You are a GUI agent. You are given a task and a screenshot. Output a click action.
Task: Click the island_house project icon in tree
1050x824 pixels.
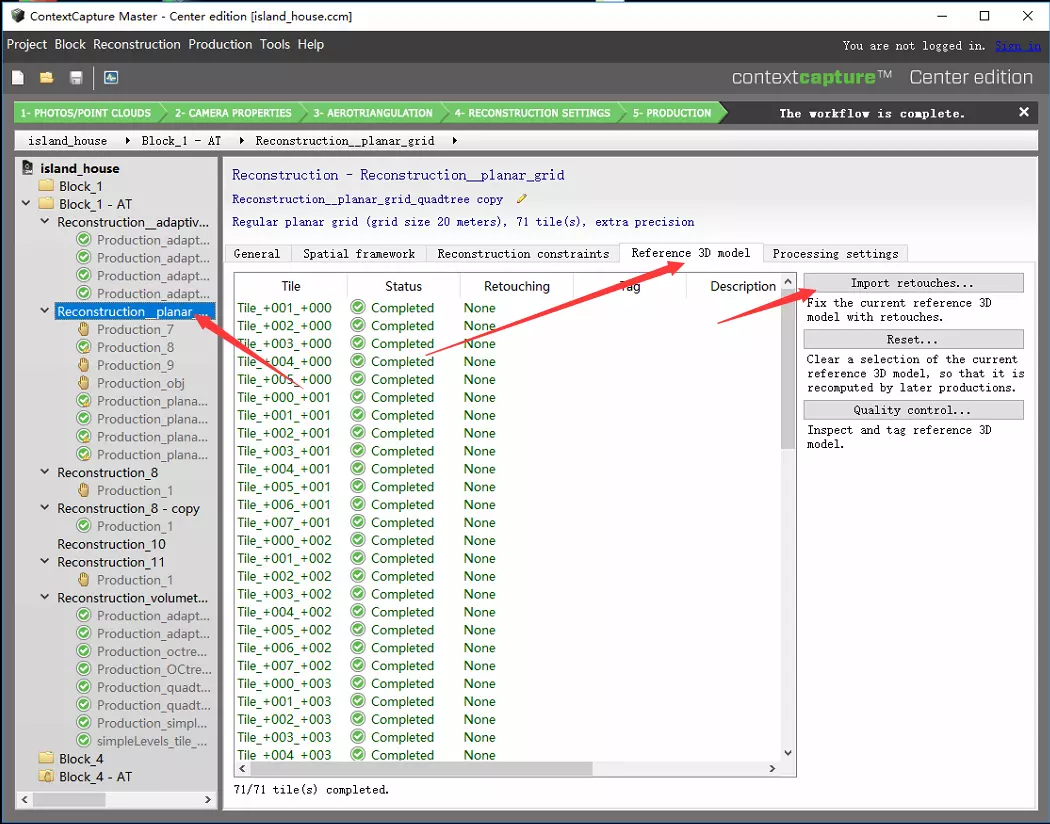tap(28, 167)
